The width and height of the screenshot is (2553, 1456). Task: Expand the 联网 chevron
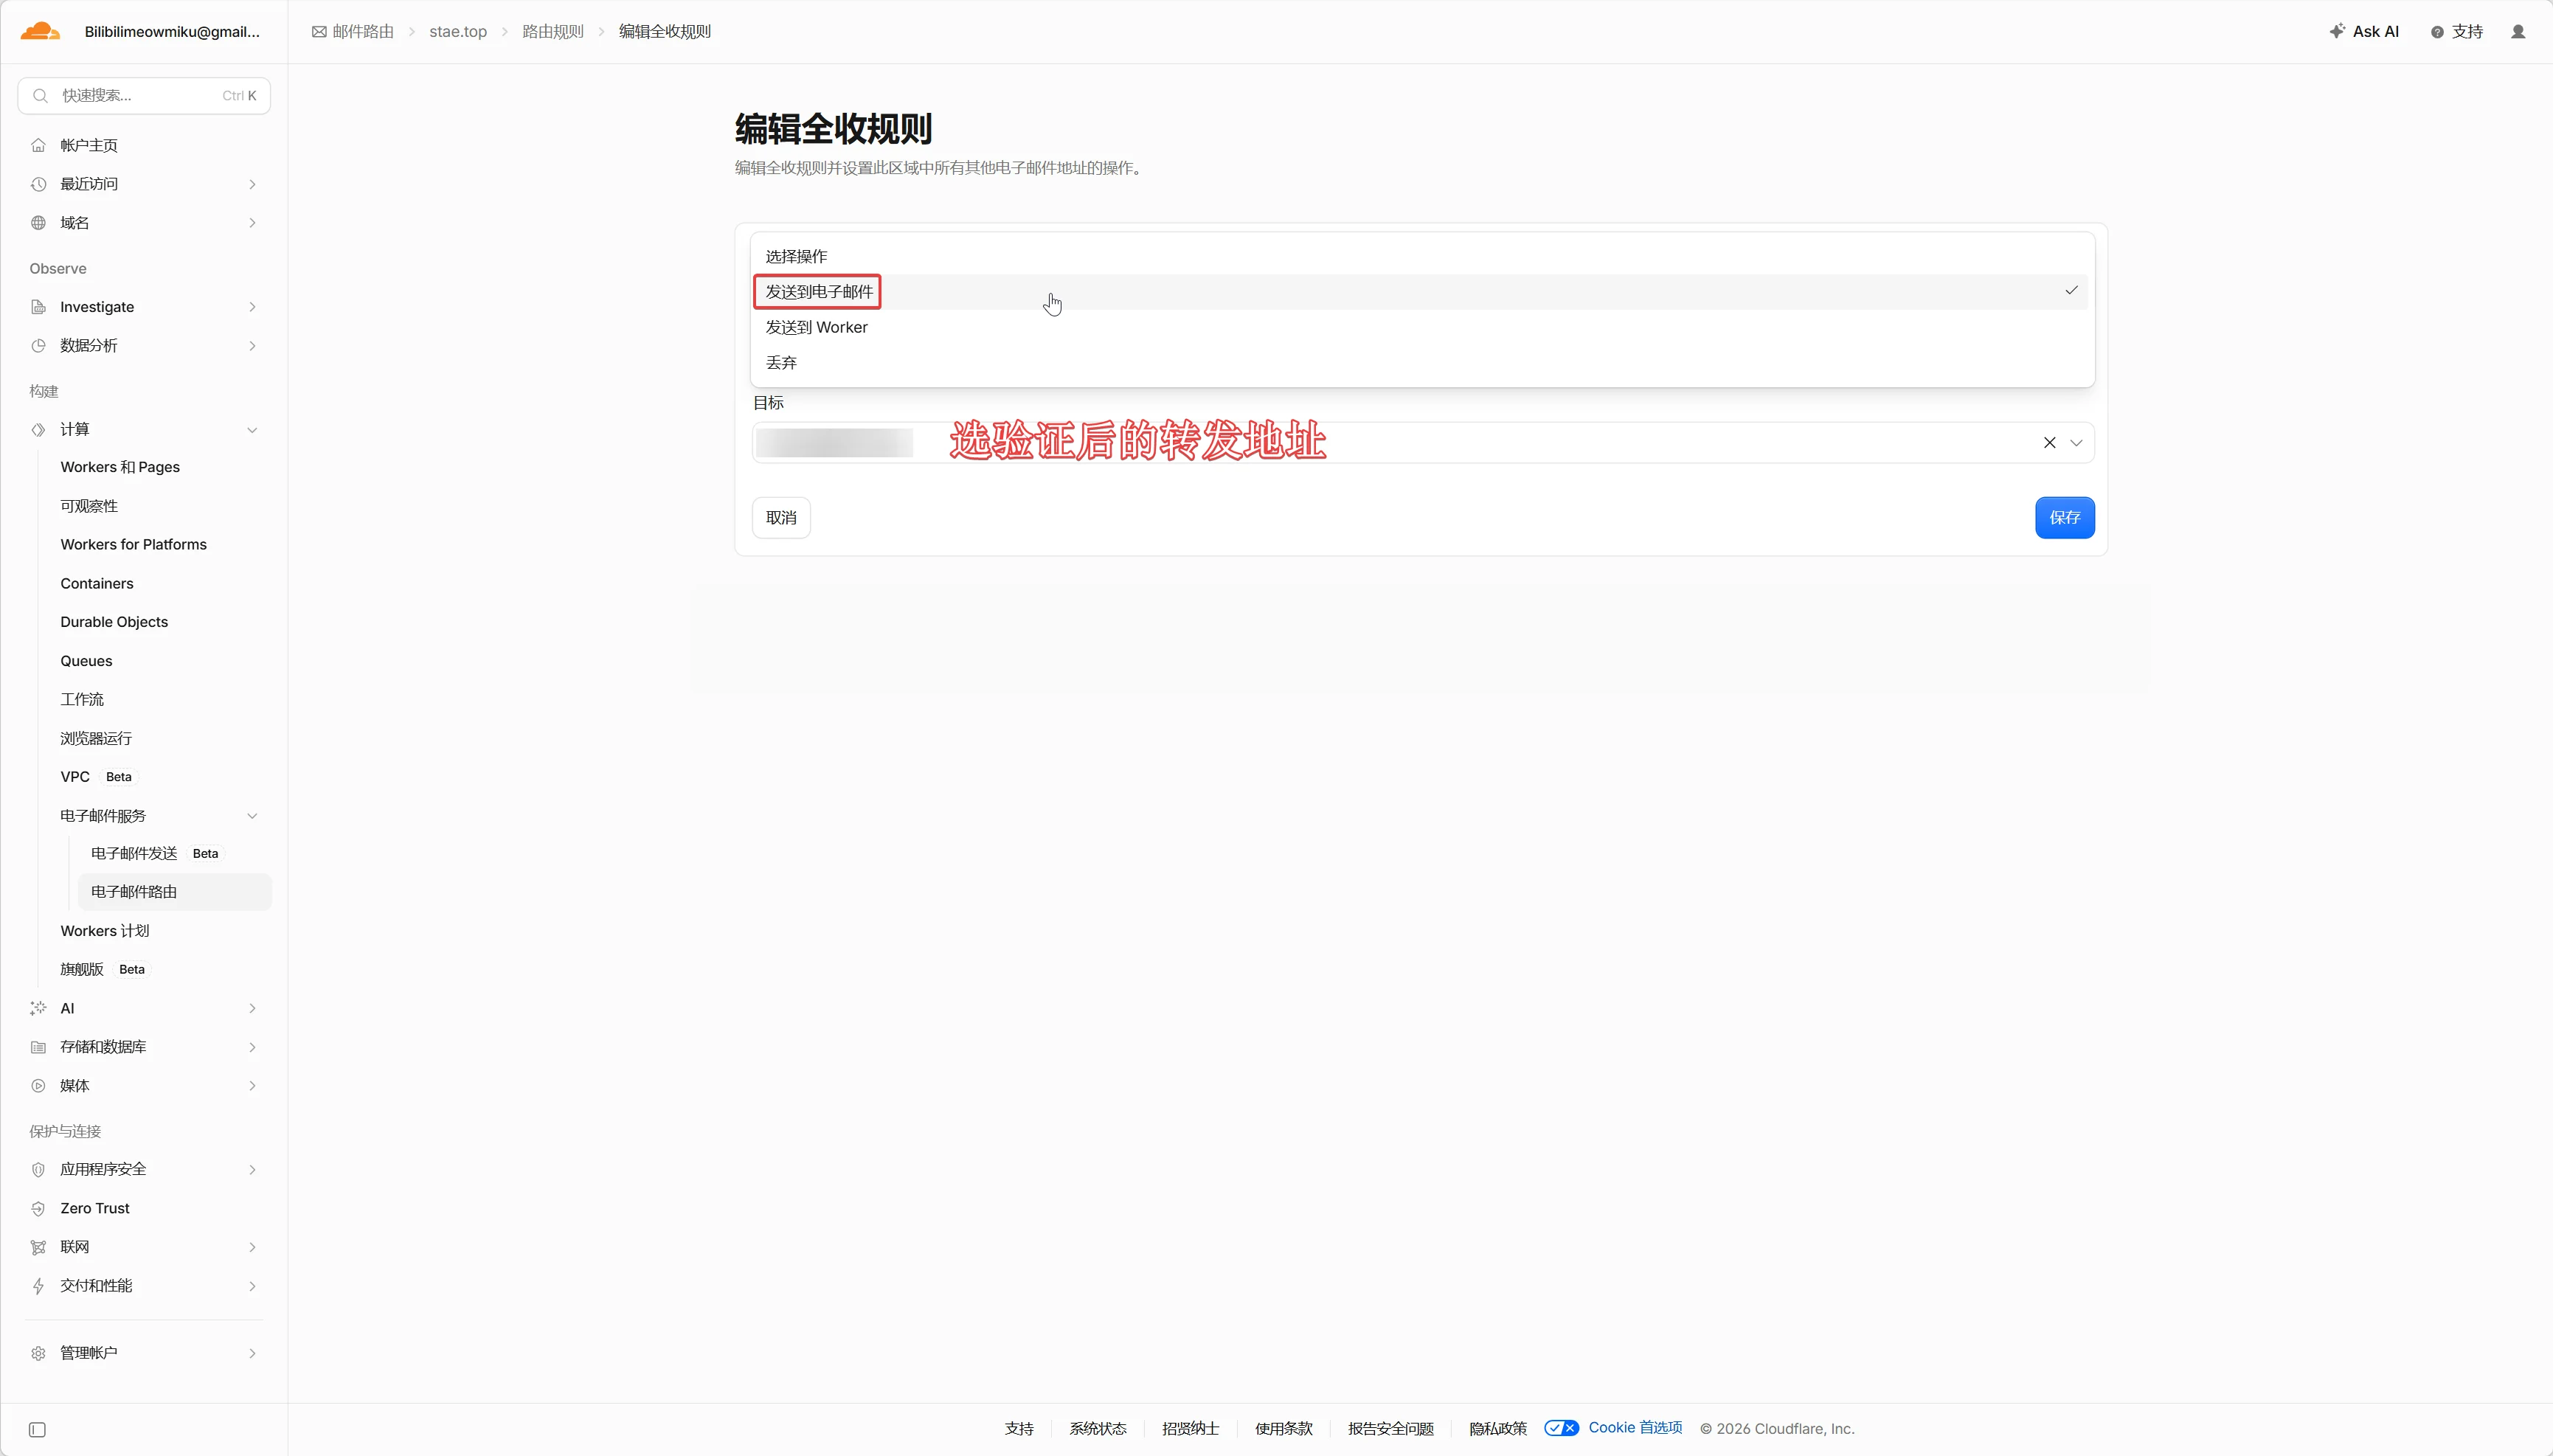(x=252, y=1247)
